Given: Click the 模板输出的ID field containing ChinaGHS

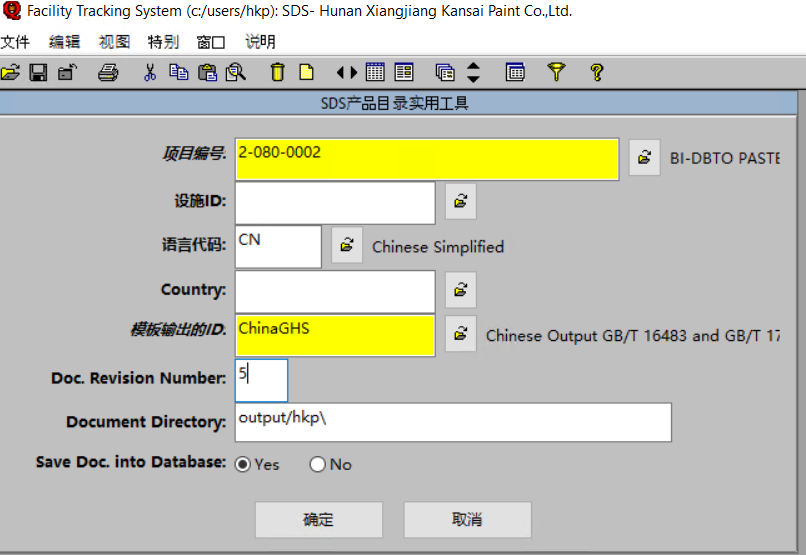Looking at the screenshot, I should click(335, 336).
